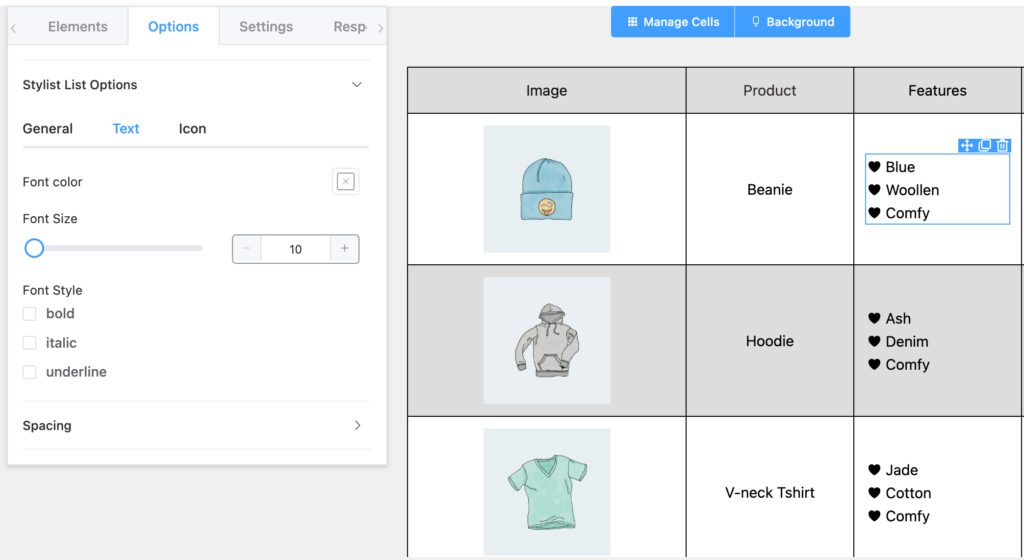The height and width of the screenshot is (560, 1024).
Task: Click the Background button
Action: [792, 22]
